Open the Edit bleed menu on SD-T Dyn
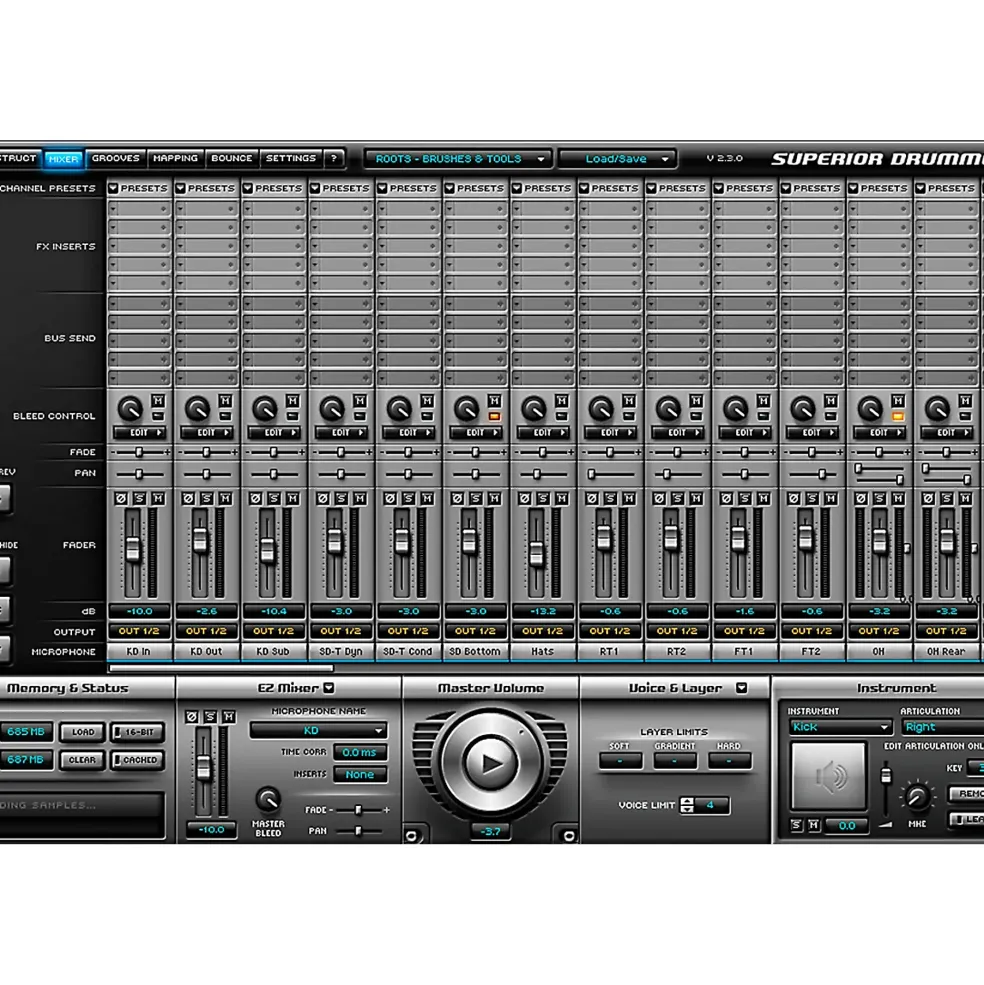 click(341, 433)
